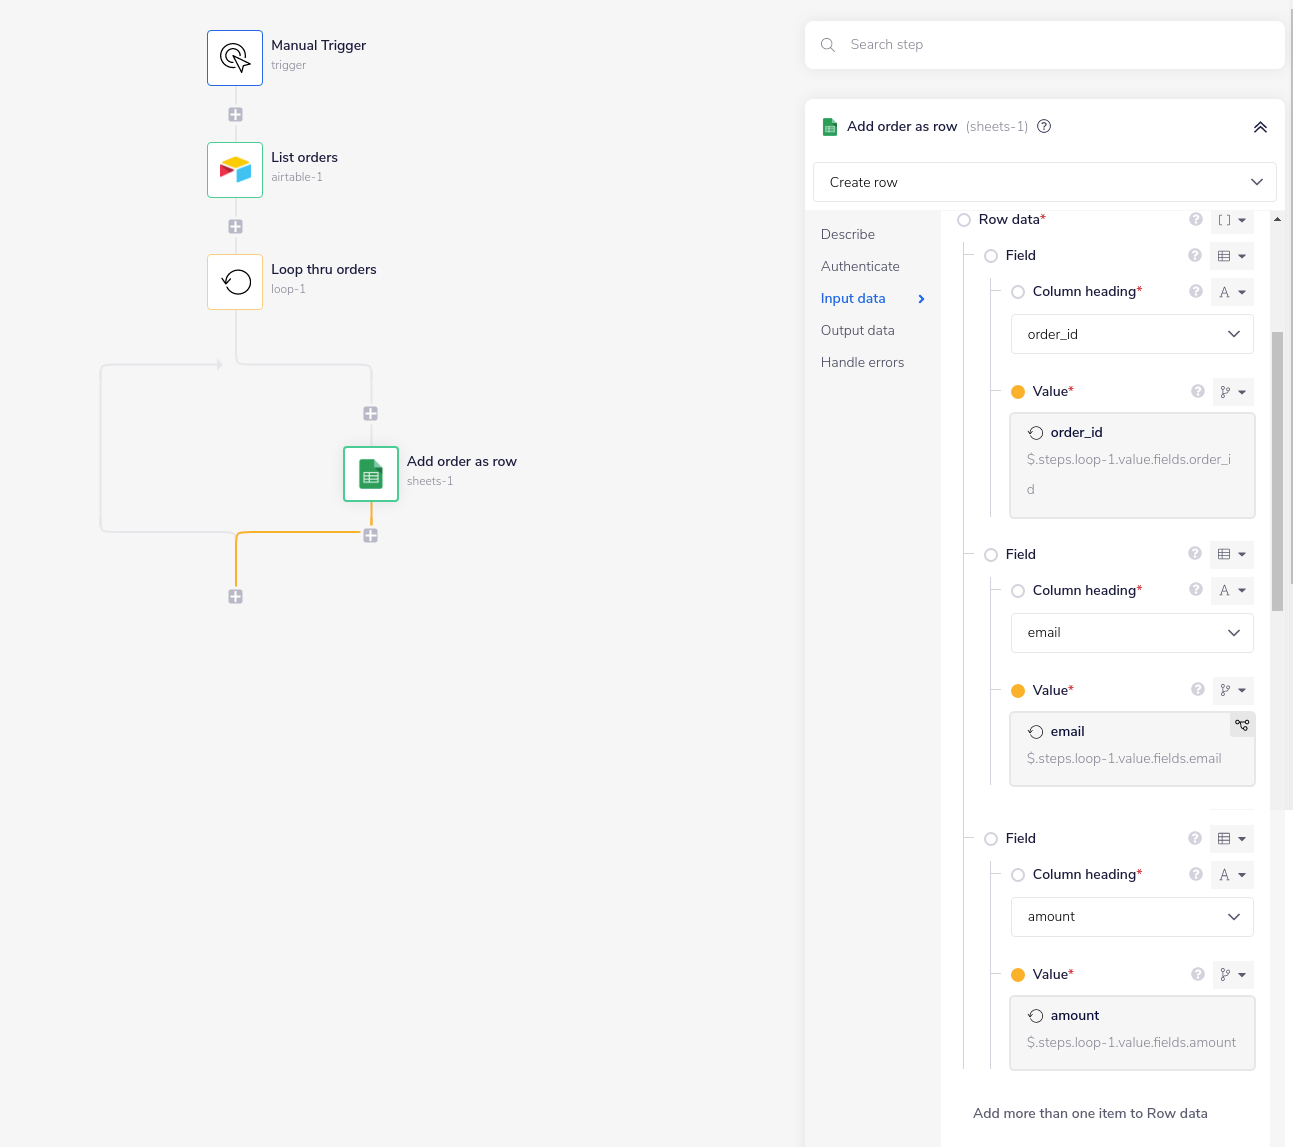Open the amount column heading dropdown

[1131, 917]
